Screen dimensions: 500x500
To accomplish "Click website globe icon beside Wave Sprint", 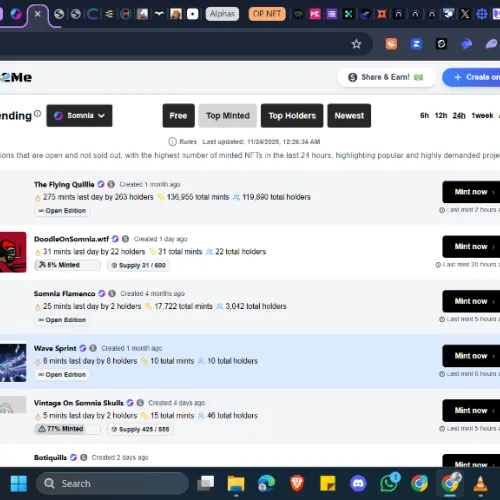I will click(x=93, y=348).
